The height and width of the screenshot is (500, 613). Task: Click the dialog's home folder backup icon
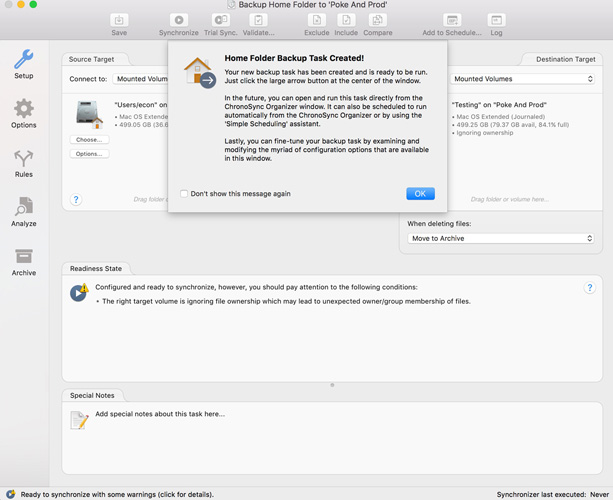pyautogui.click(x=200, y=72)
